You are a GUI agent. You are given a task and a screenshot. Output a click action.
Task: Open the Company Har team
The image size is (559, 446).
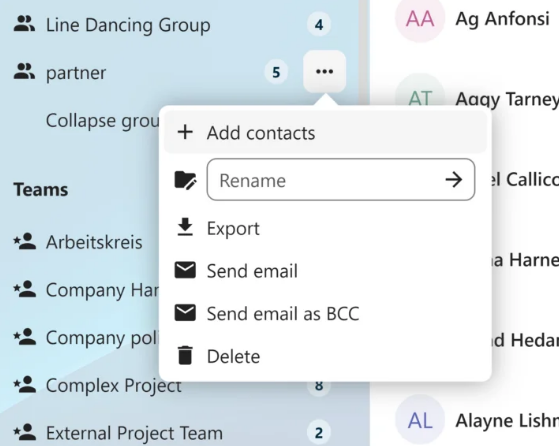[102, 290]
